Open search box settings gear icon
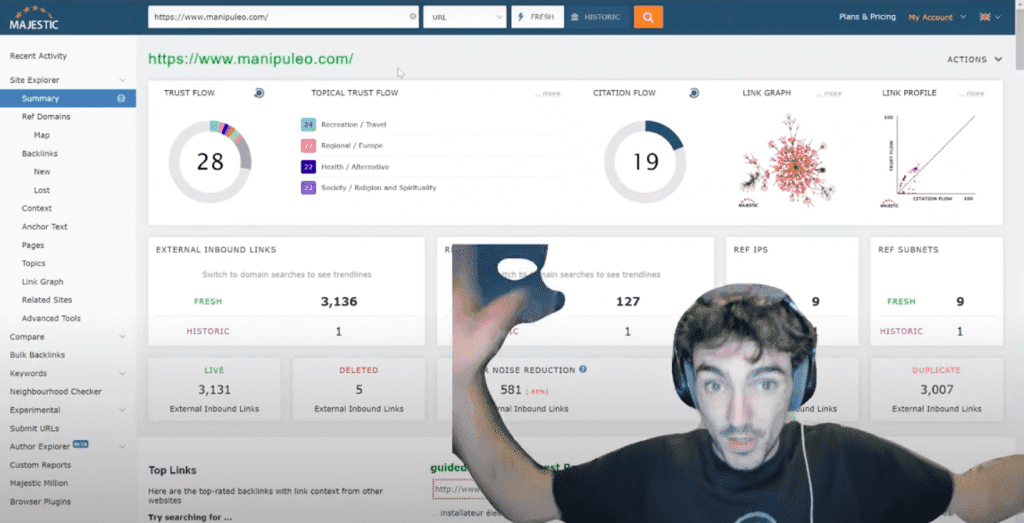The height and width of the screenshot is (523, 1024). (x=413, y=16)
